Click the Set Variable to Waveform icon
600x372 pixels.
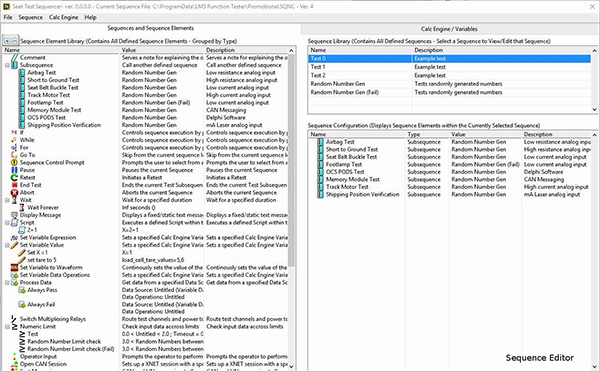click(x=14, y=268)
